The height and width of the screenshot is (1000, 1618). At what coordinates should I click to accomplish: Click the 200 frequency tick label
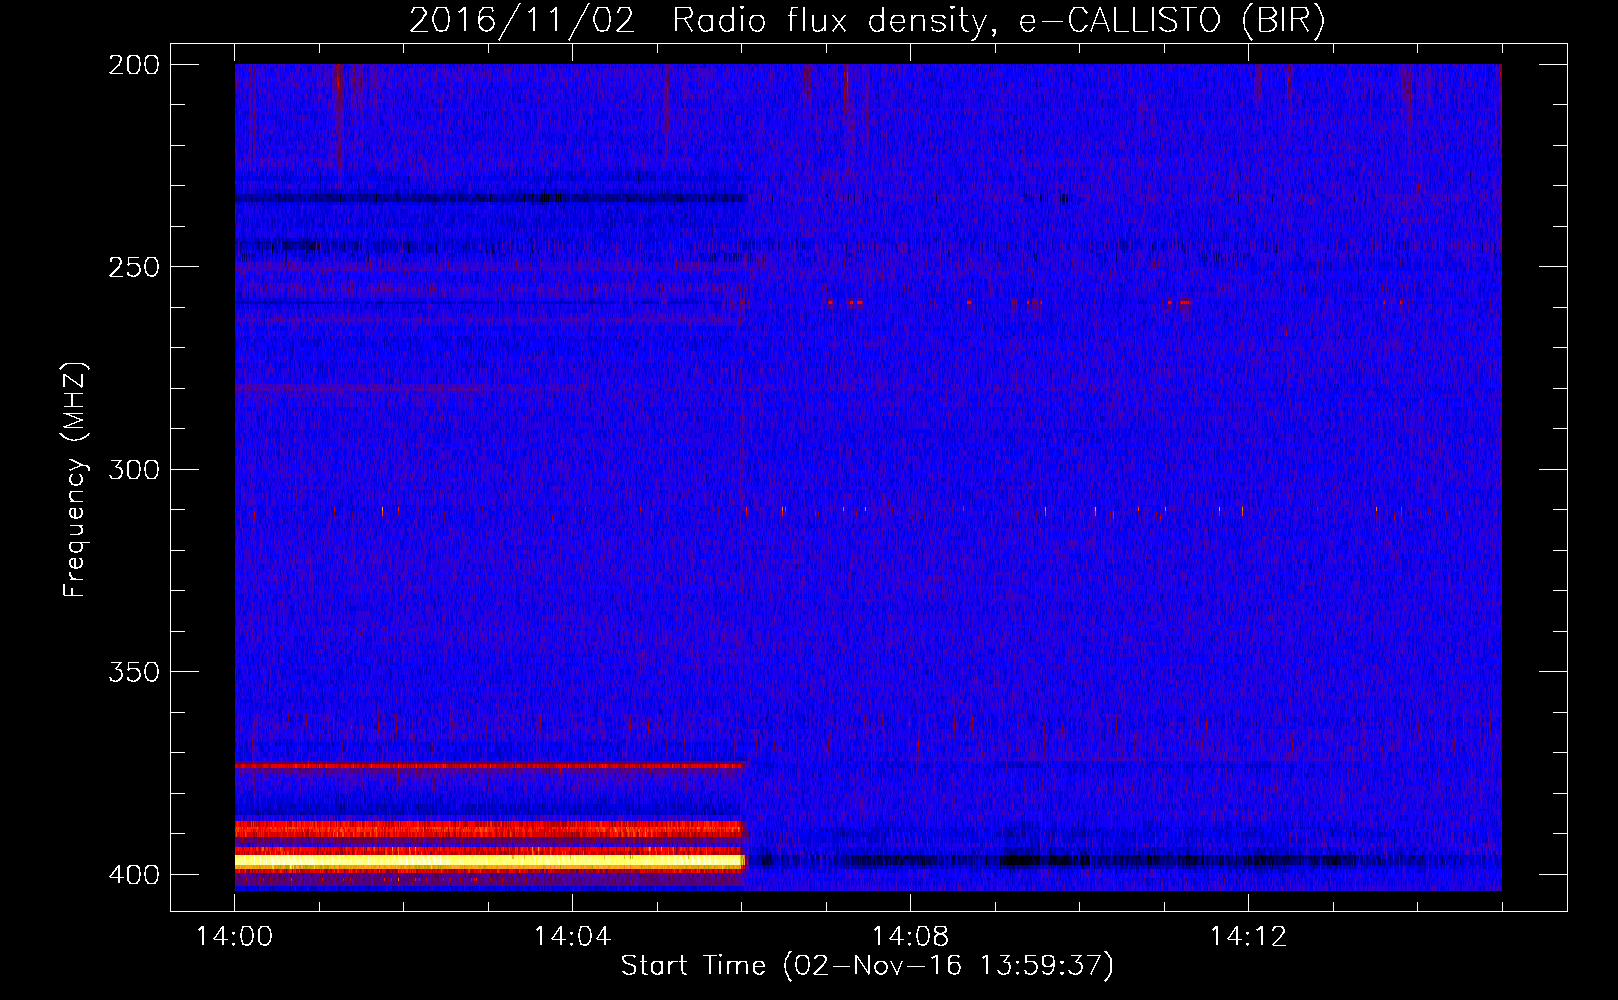pyautogui.click(x=134, y=65)
